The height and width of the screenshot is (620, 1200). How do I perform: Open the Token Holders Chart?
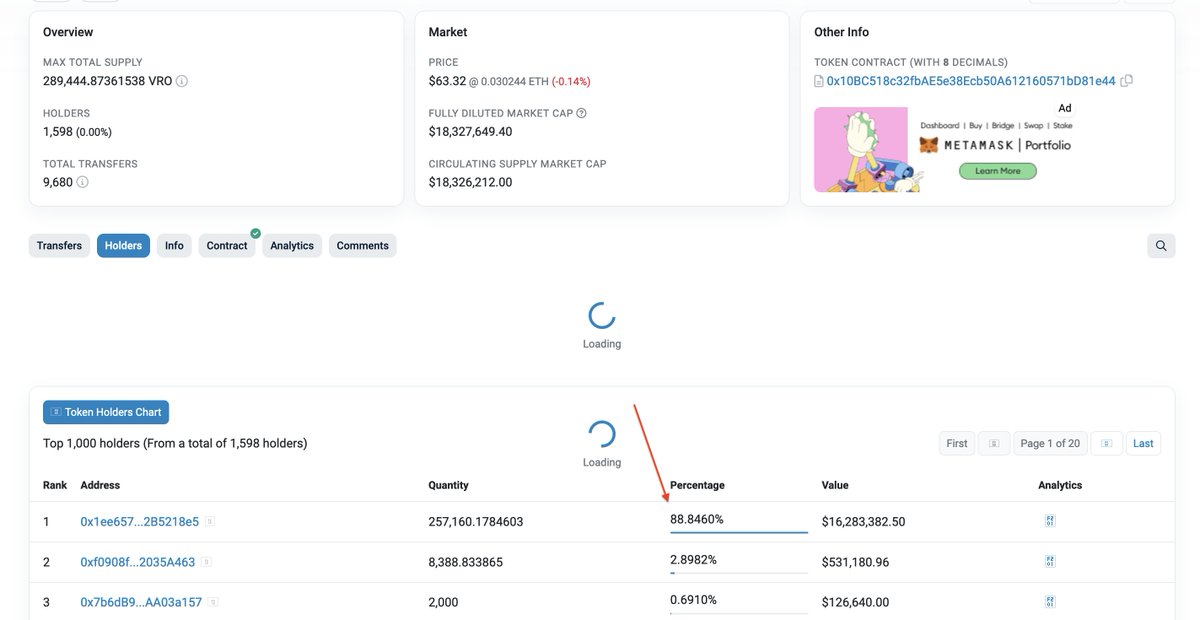click(105, 411)
